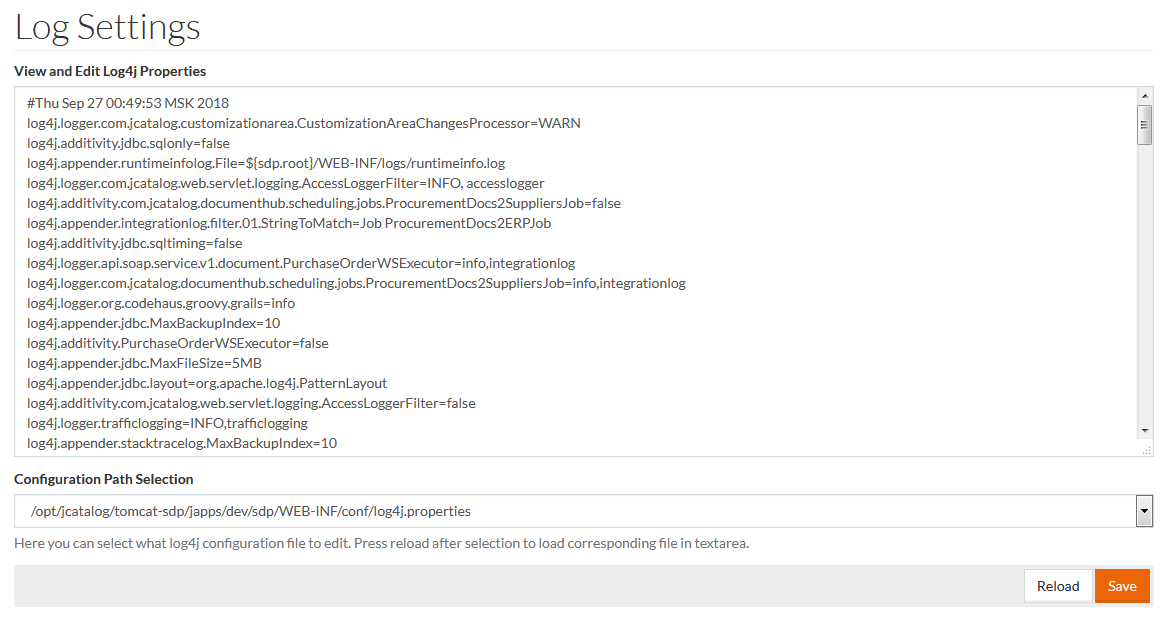Click the jdbc.MaxFileSize=5MB line
This screenshot has height=617, width=1166.
click(144, 363)
